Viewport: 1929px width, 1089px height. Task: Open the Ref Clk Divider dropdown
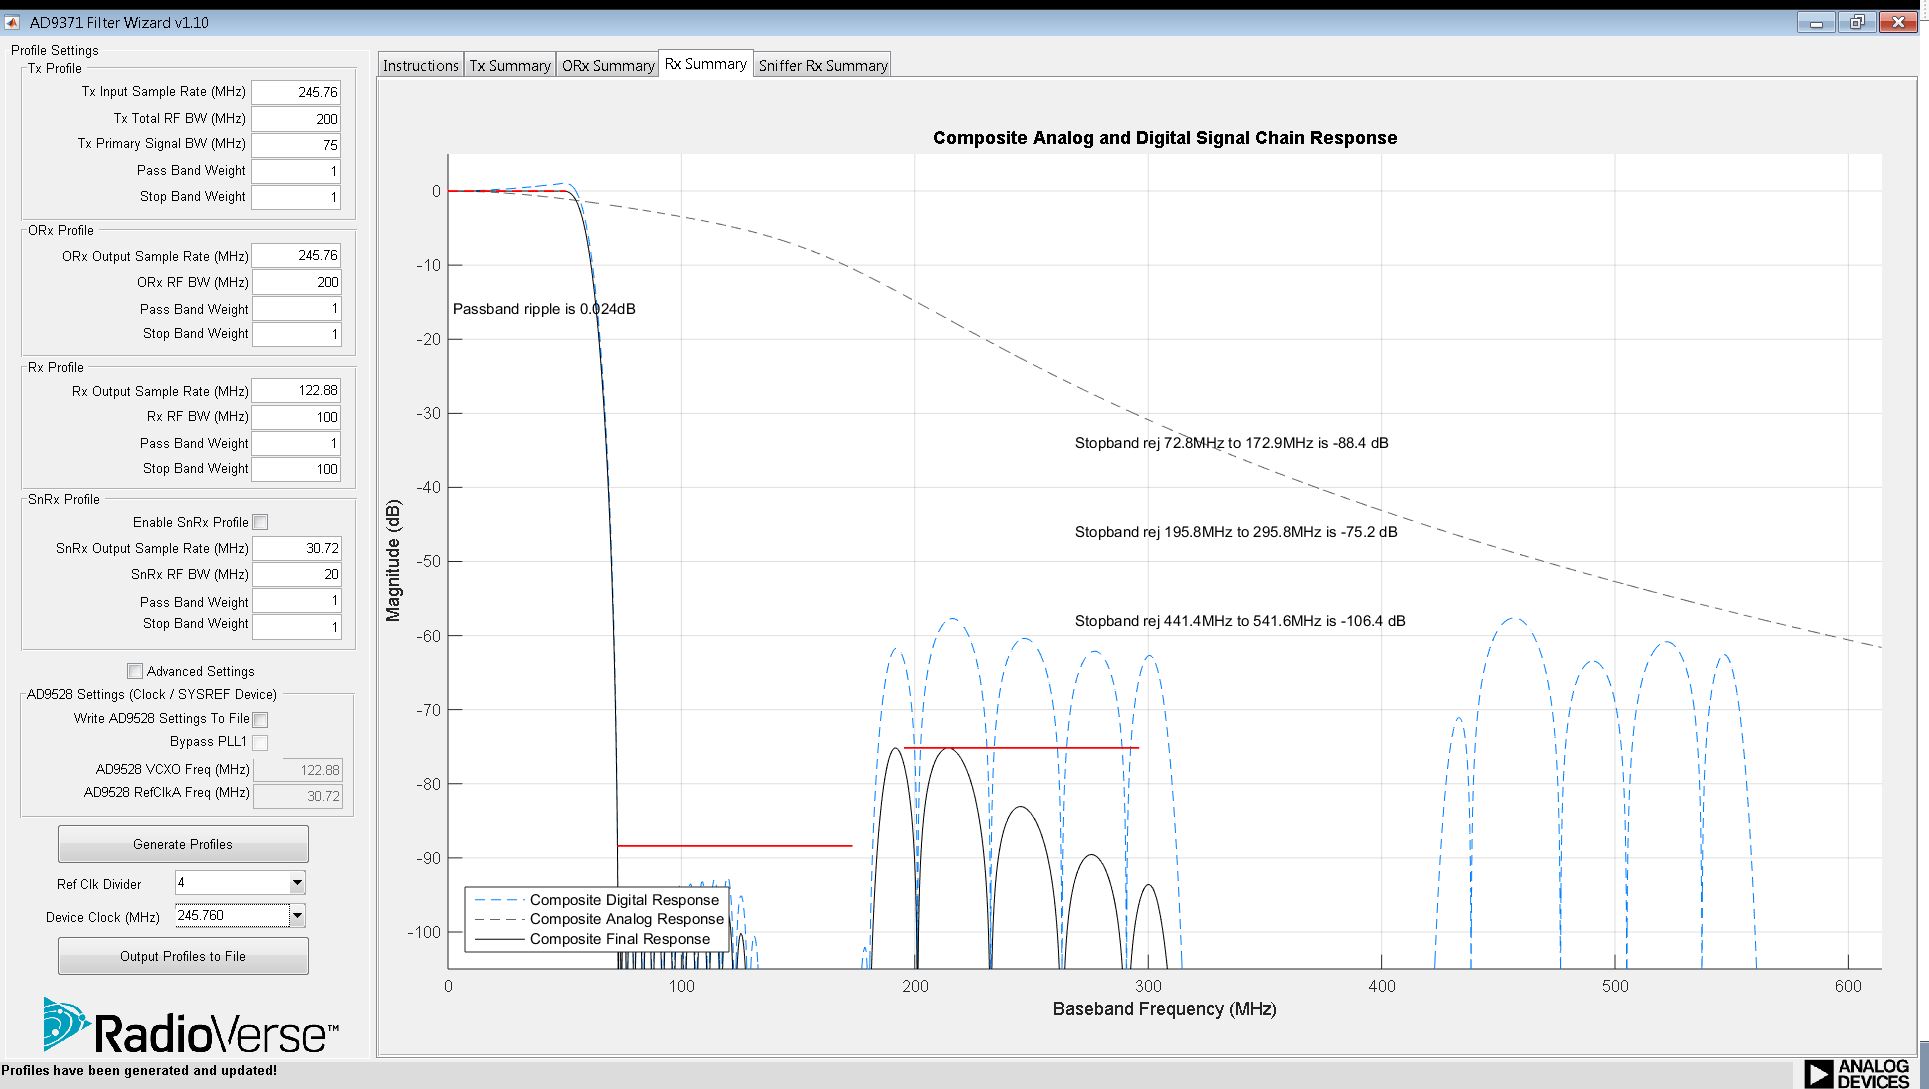297,883
